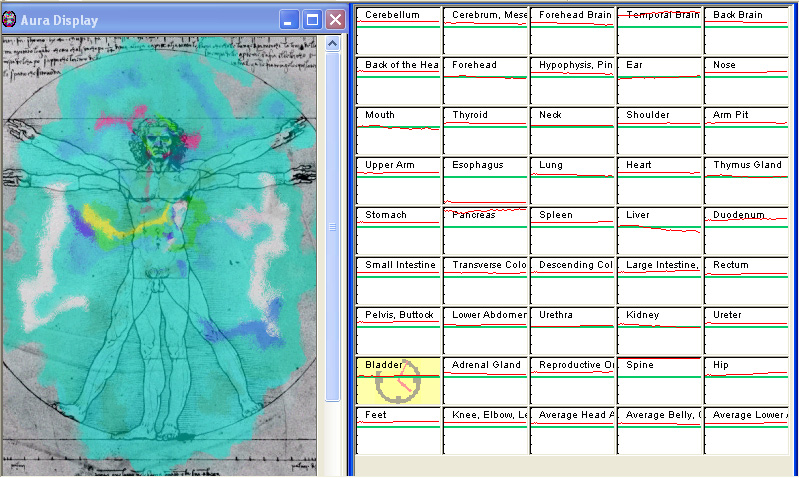The height and width of the screenshot is (478, 799).
Task: Select the Transverse Colon graph cell
Action: (x=485, y=280)
